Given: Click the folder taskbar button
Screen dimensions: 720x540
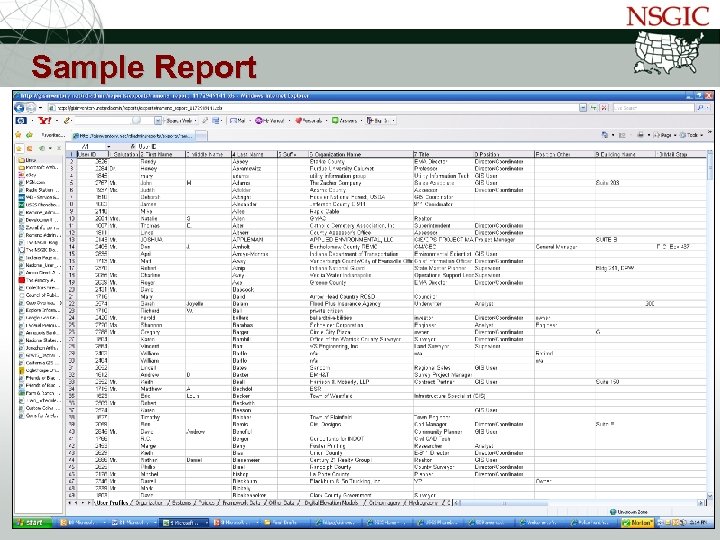Looking at the screenshot, I should click(x=284, y=523).
